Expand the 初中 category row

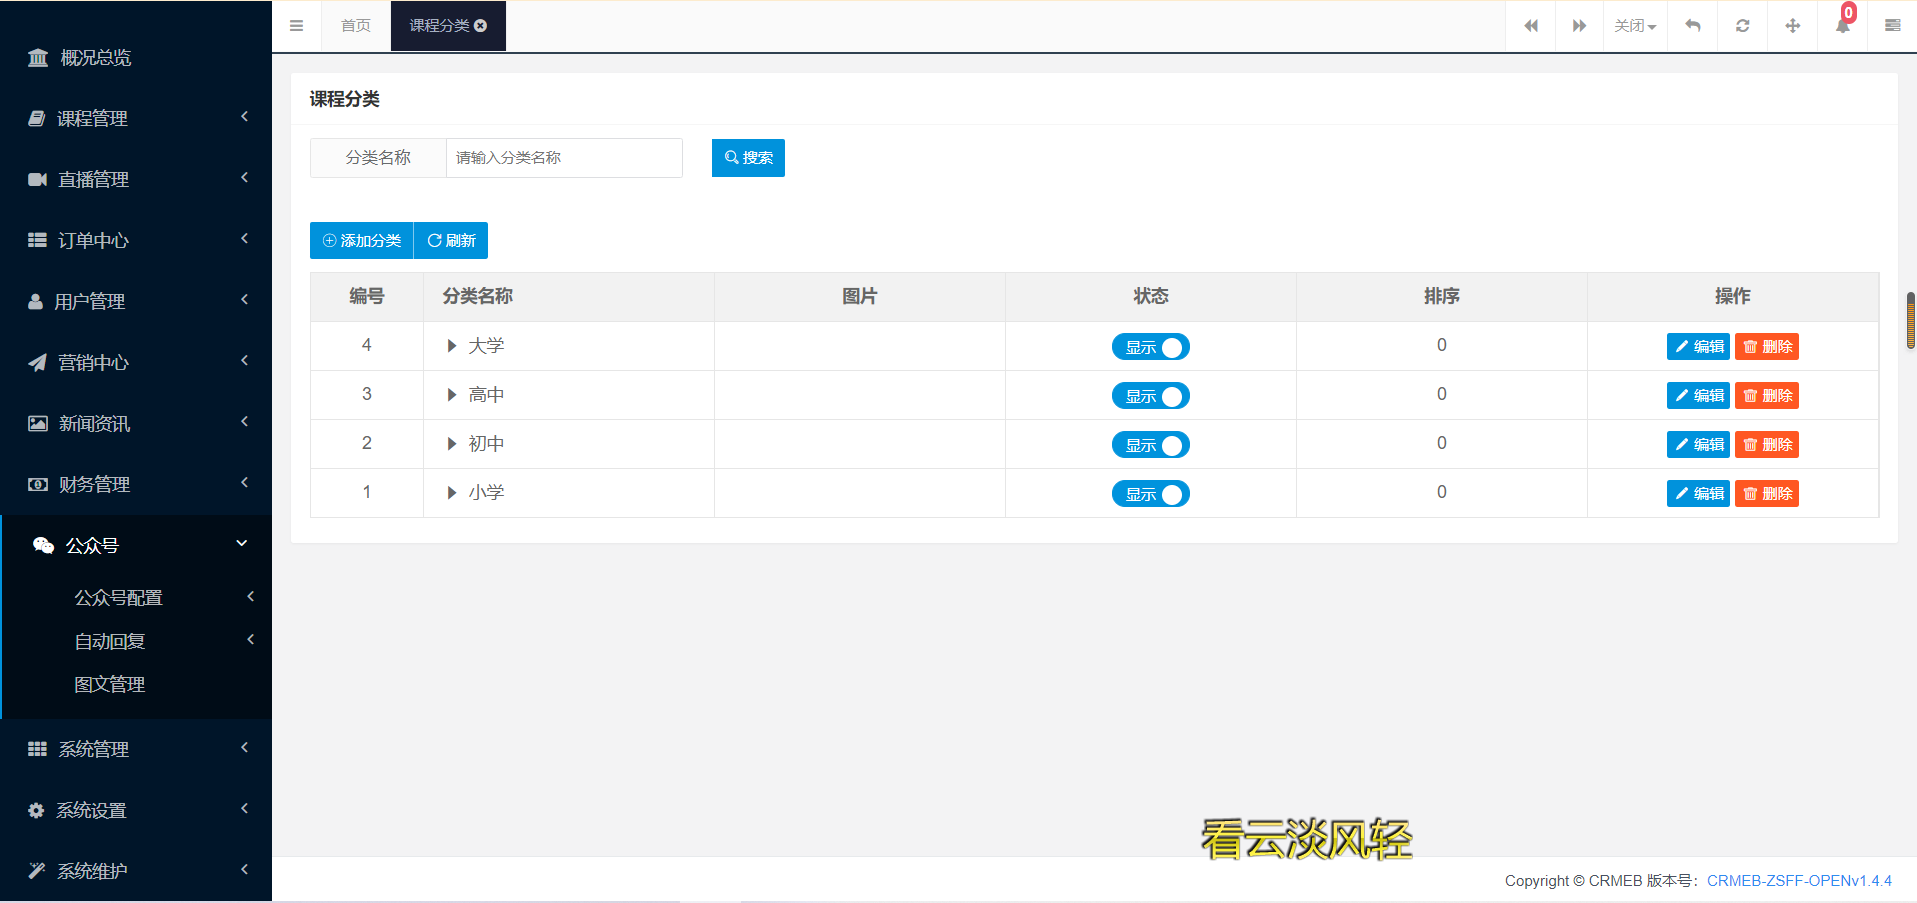point(452,444)
